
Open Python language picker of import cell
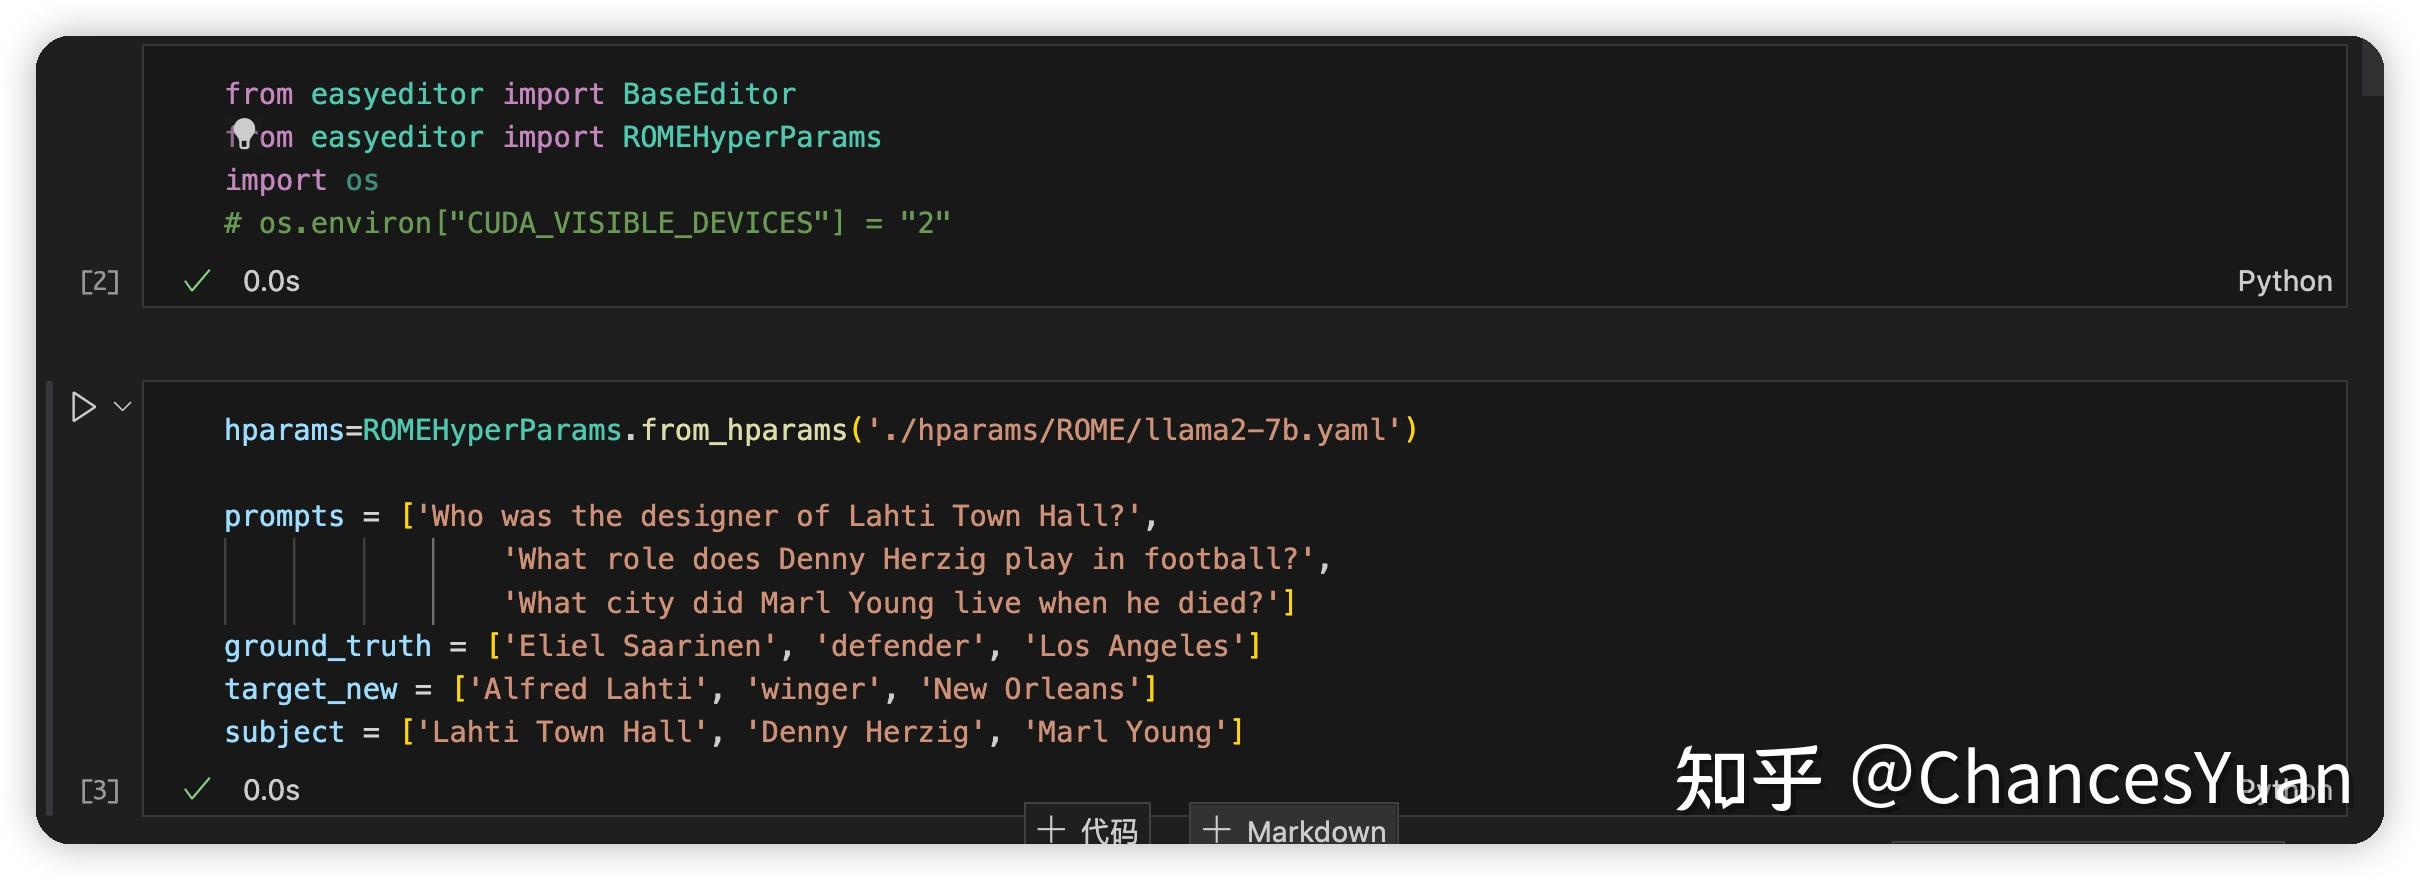pyautogui.click(x=2284, y=281)
